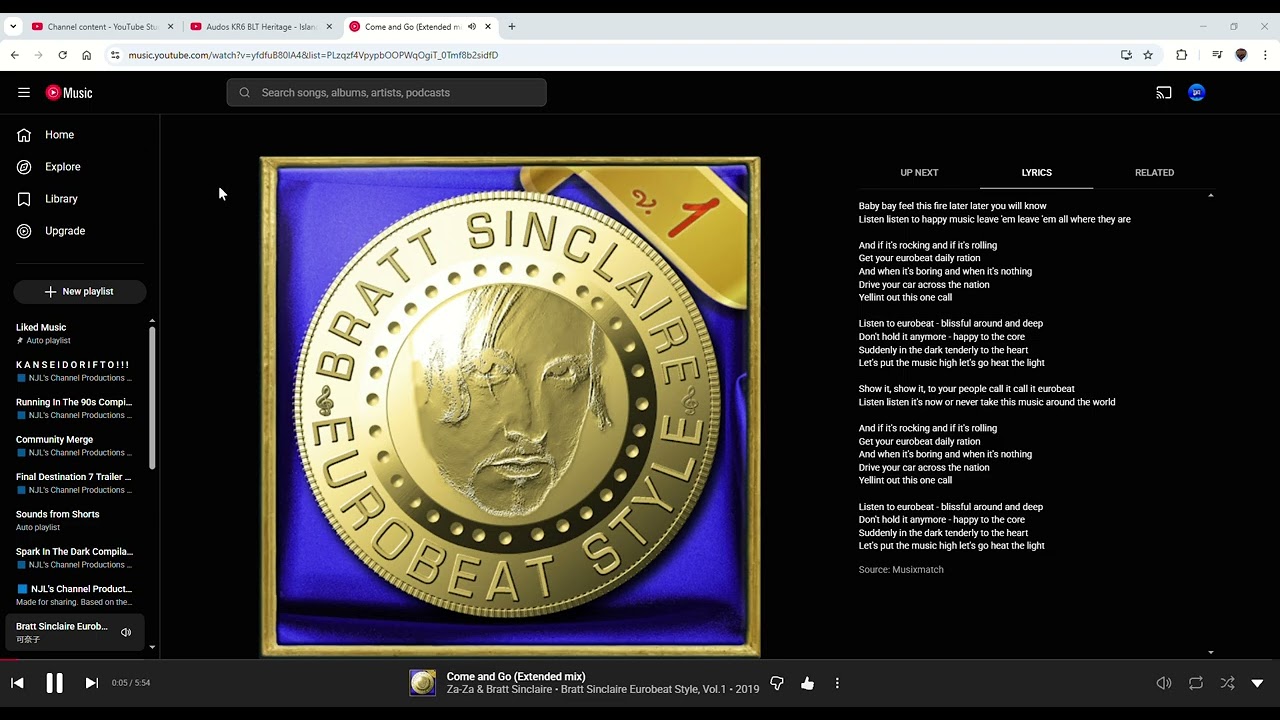Open the Liked Music playlist
This screenshot has height=720, width=1280.
click(x=75, y=334)
